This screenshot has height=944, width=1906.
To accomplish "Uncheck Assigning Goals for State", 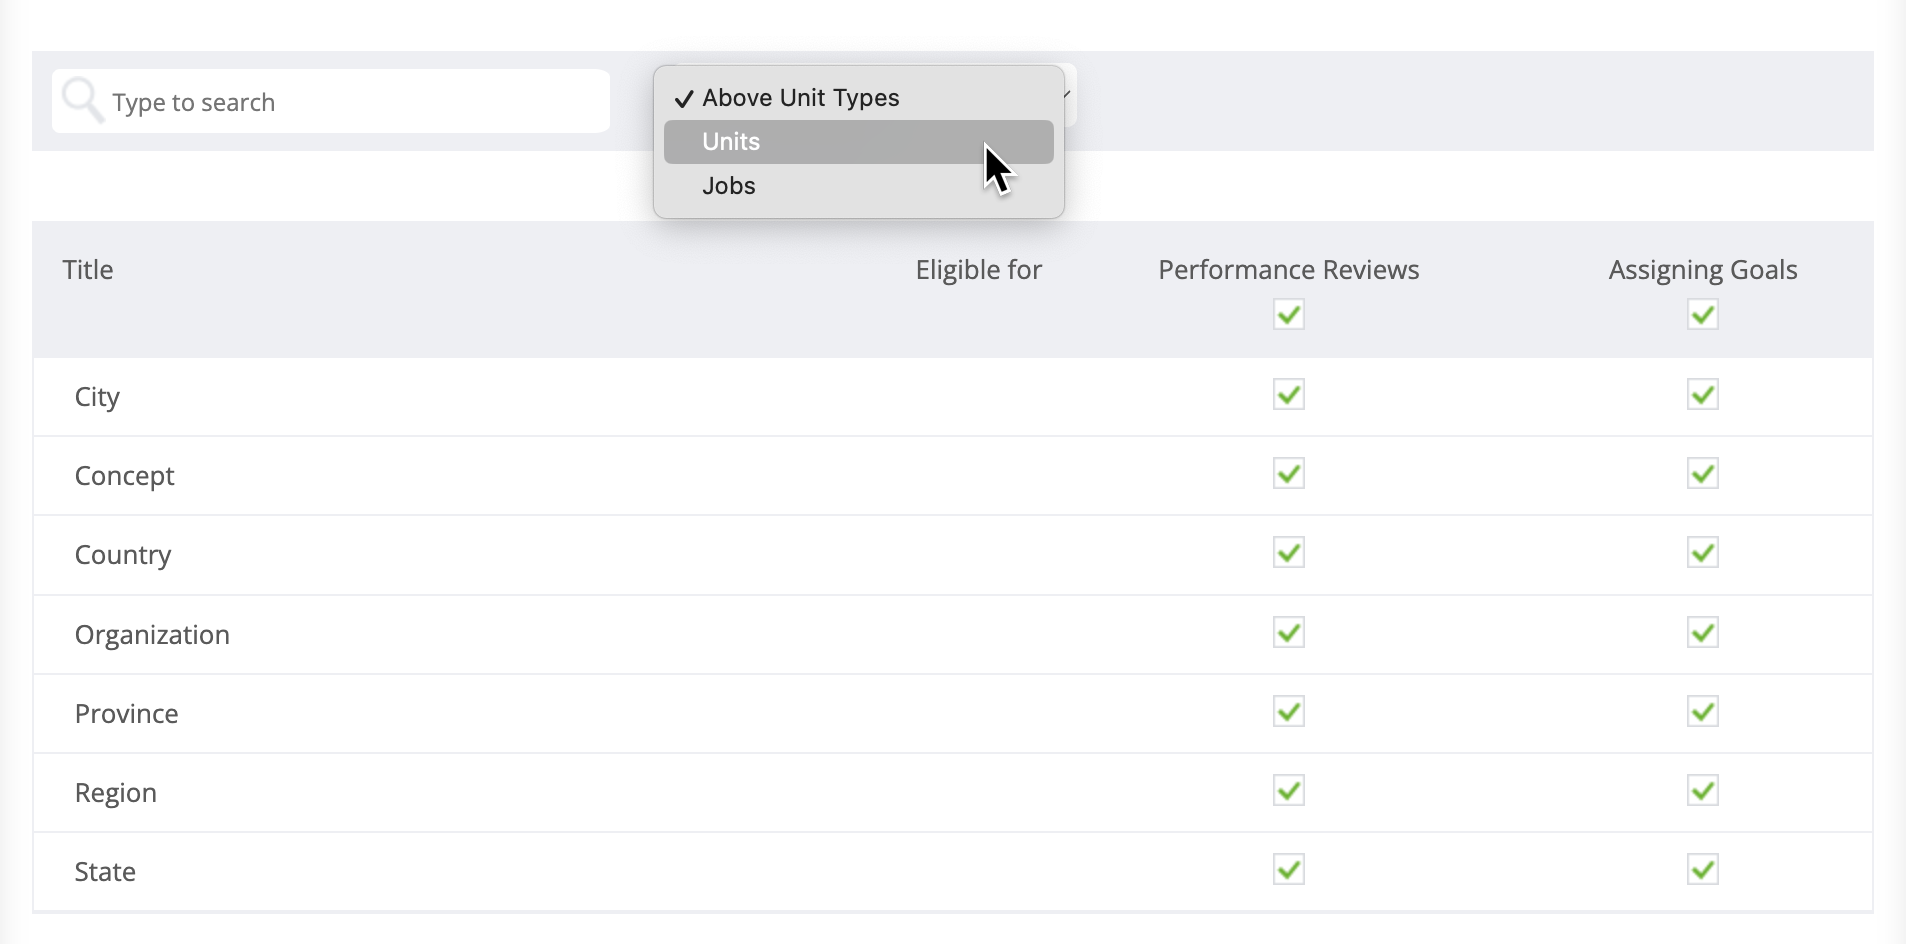I will (x=1703, y=870).
